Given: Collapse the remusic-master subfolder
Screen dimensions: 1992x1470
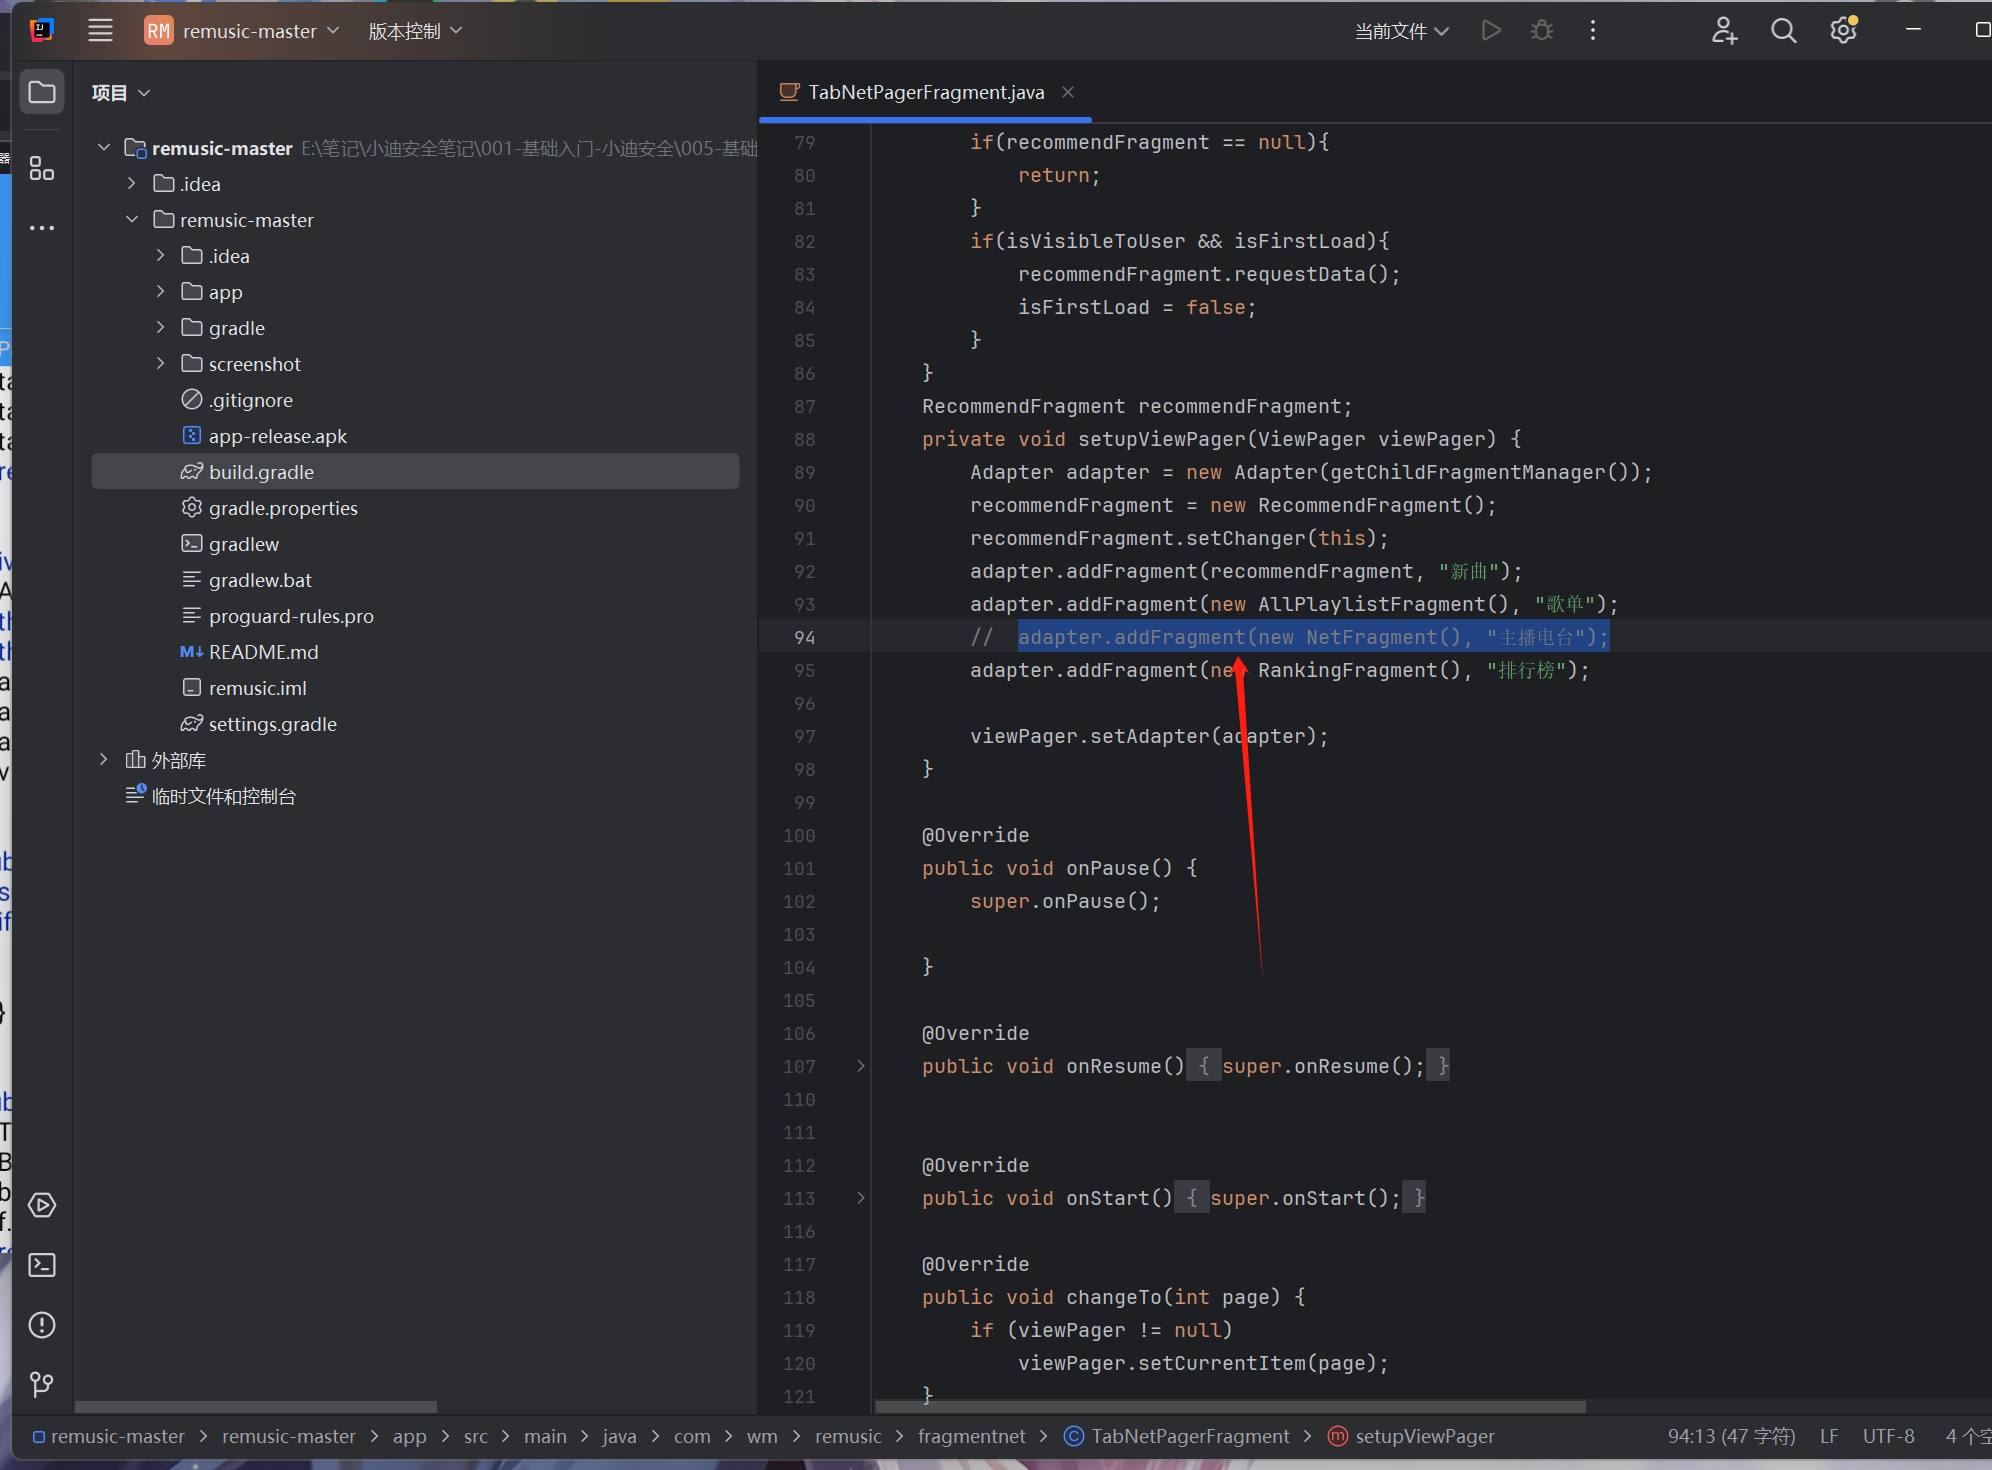Looking at the screenshot, I should point(132,220).
